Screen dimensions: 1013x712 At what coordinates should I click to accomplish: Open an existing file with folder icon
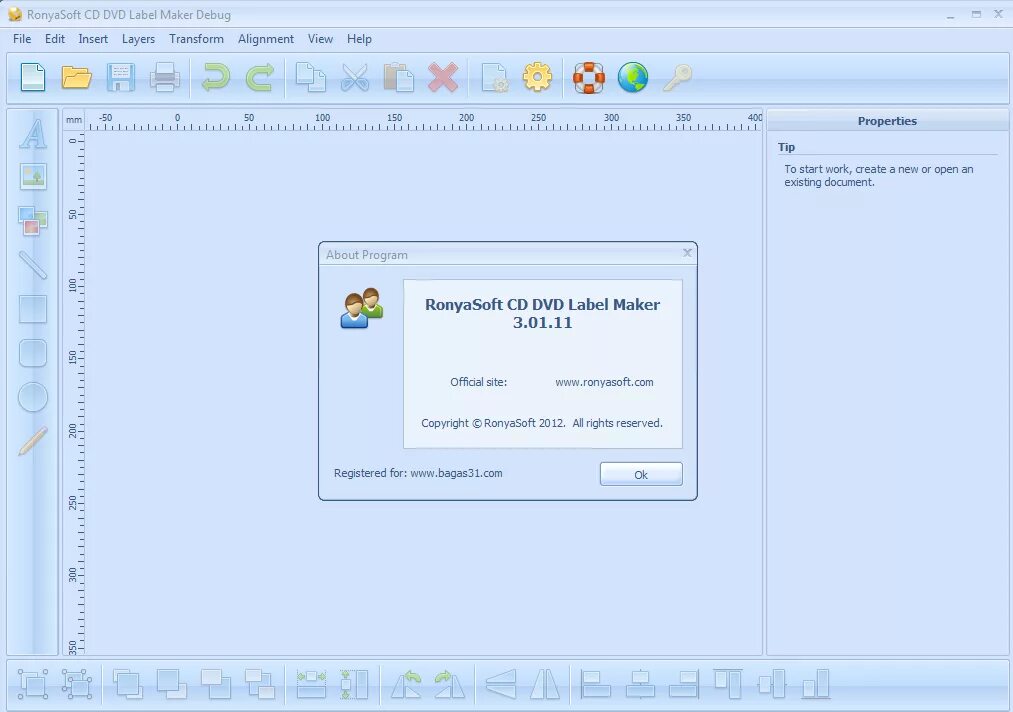pyautogui.click(x=77, y=78)
